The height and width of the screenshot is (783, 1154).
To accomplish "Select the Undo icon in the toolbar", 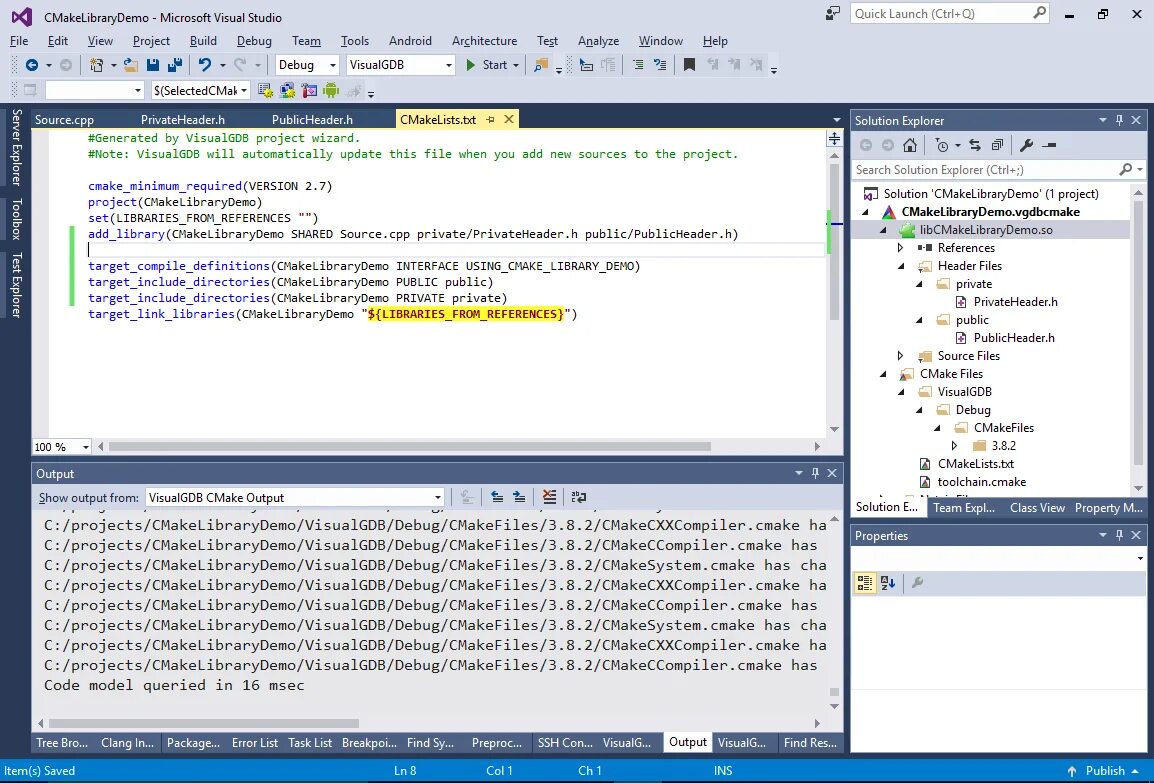I will tap(203, 64).
